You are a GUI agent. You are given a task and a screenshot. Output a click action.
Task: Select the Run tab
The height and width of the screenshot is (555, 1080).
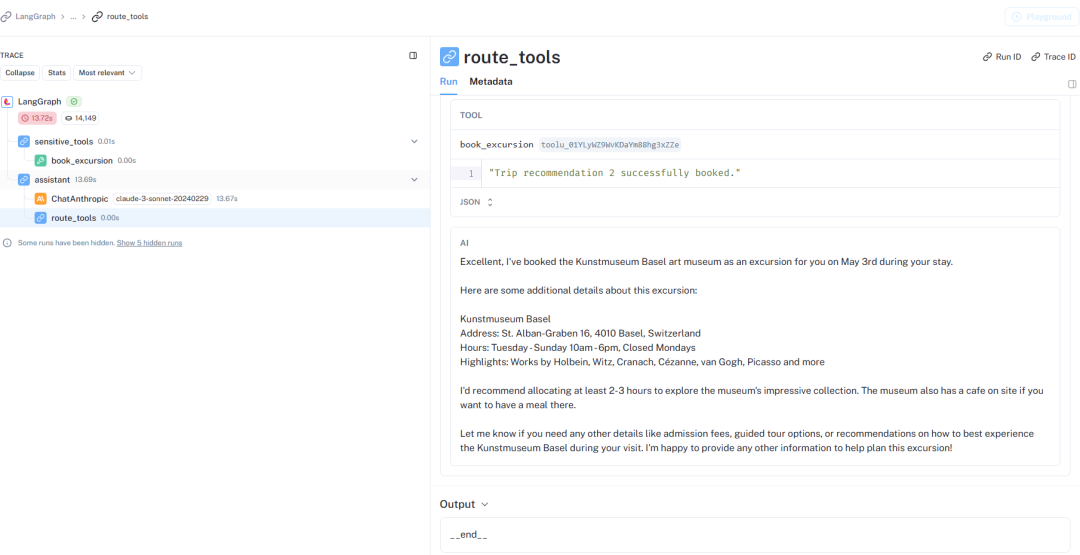click(x=448, y=82)
